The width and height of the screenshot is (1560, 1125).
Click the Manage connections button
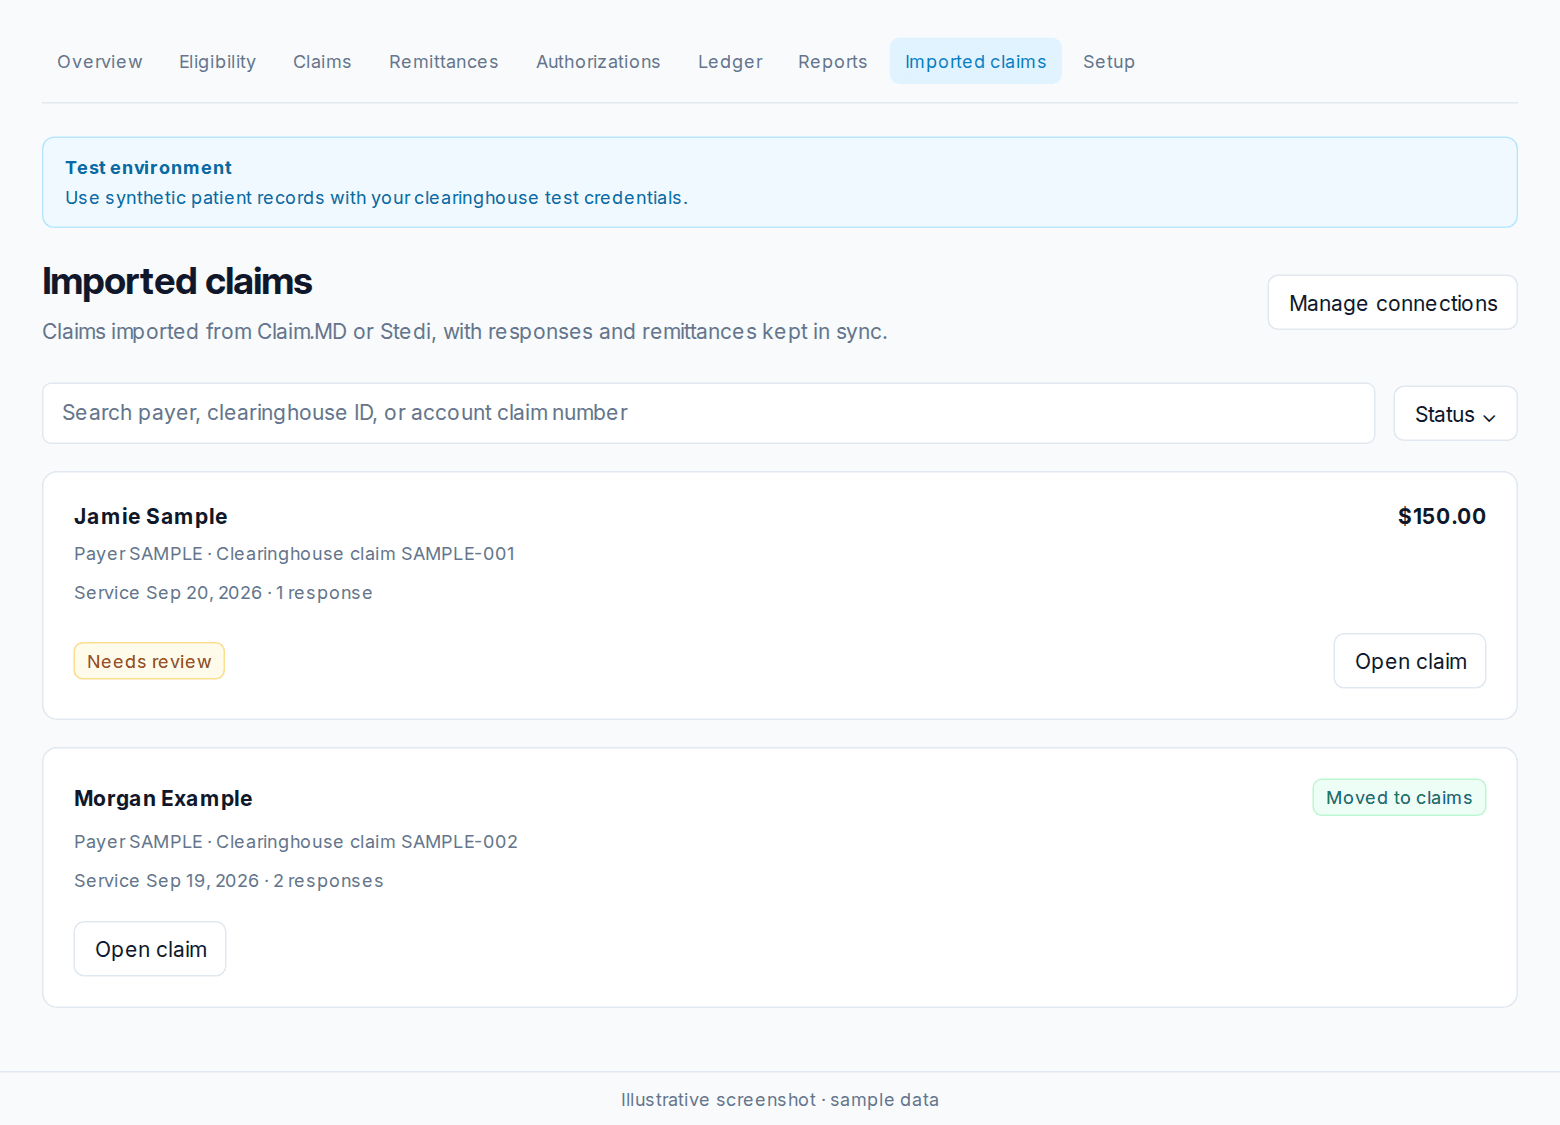(1393, 303)
